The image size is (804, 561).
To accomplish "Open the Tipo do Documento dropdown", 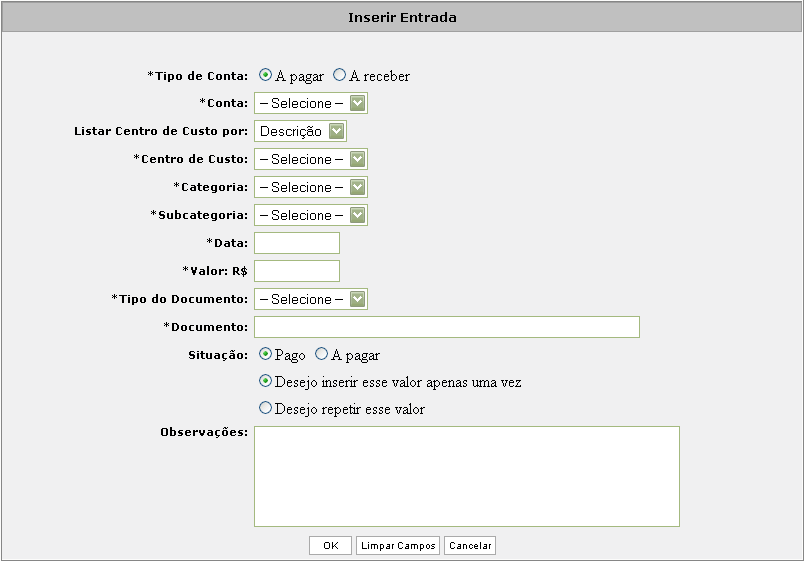I will tap(311, 299).
